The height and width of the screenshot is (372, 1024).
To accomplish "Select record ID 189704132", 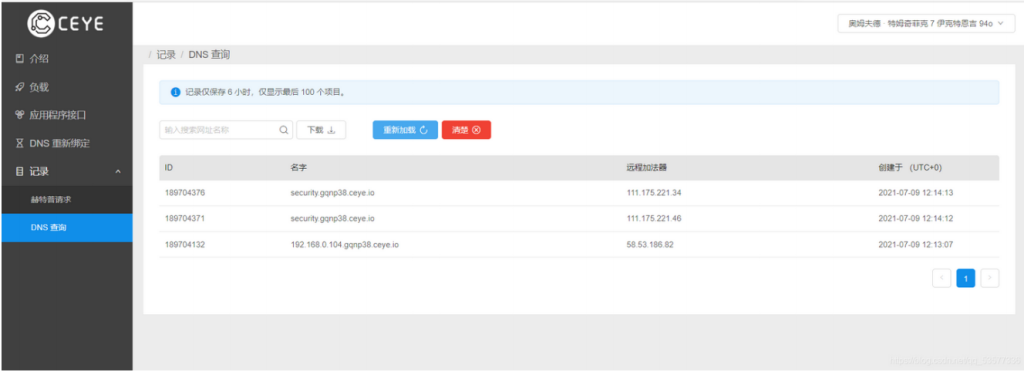I will click(x=185, y=245).
